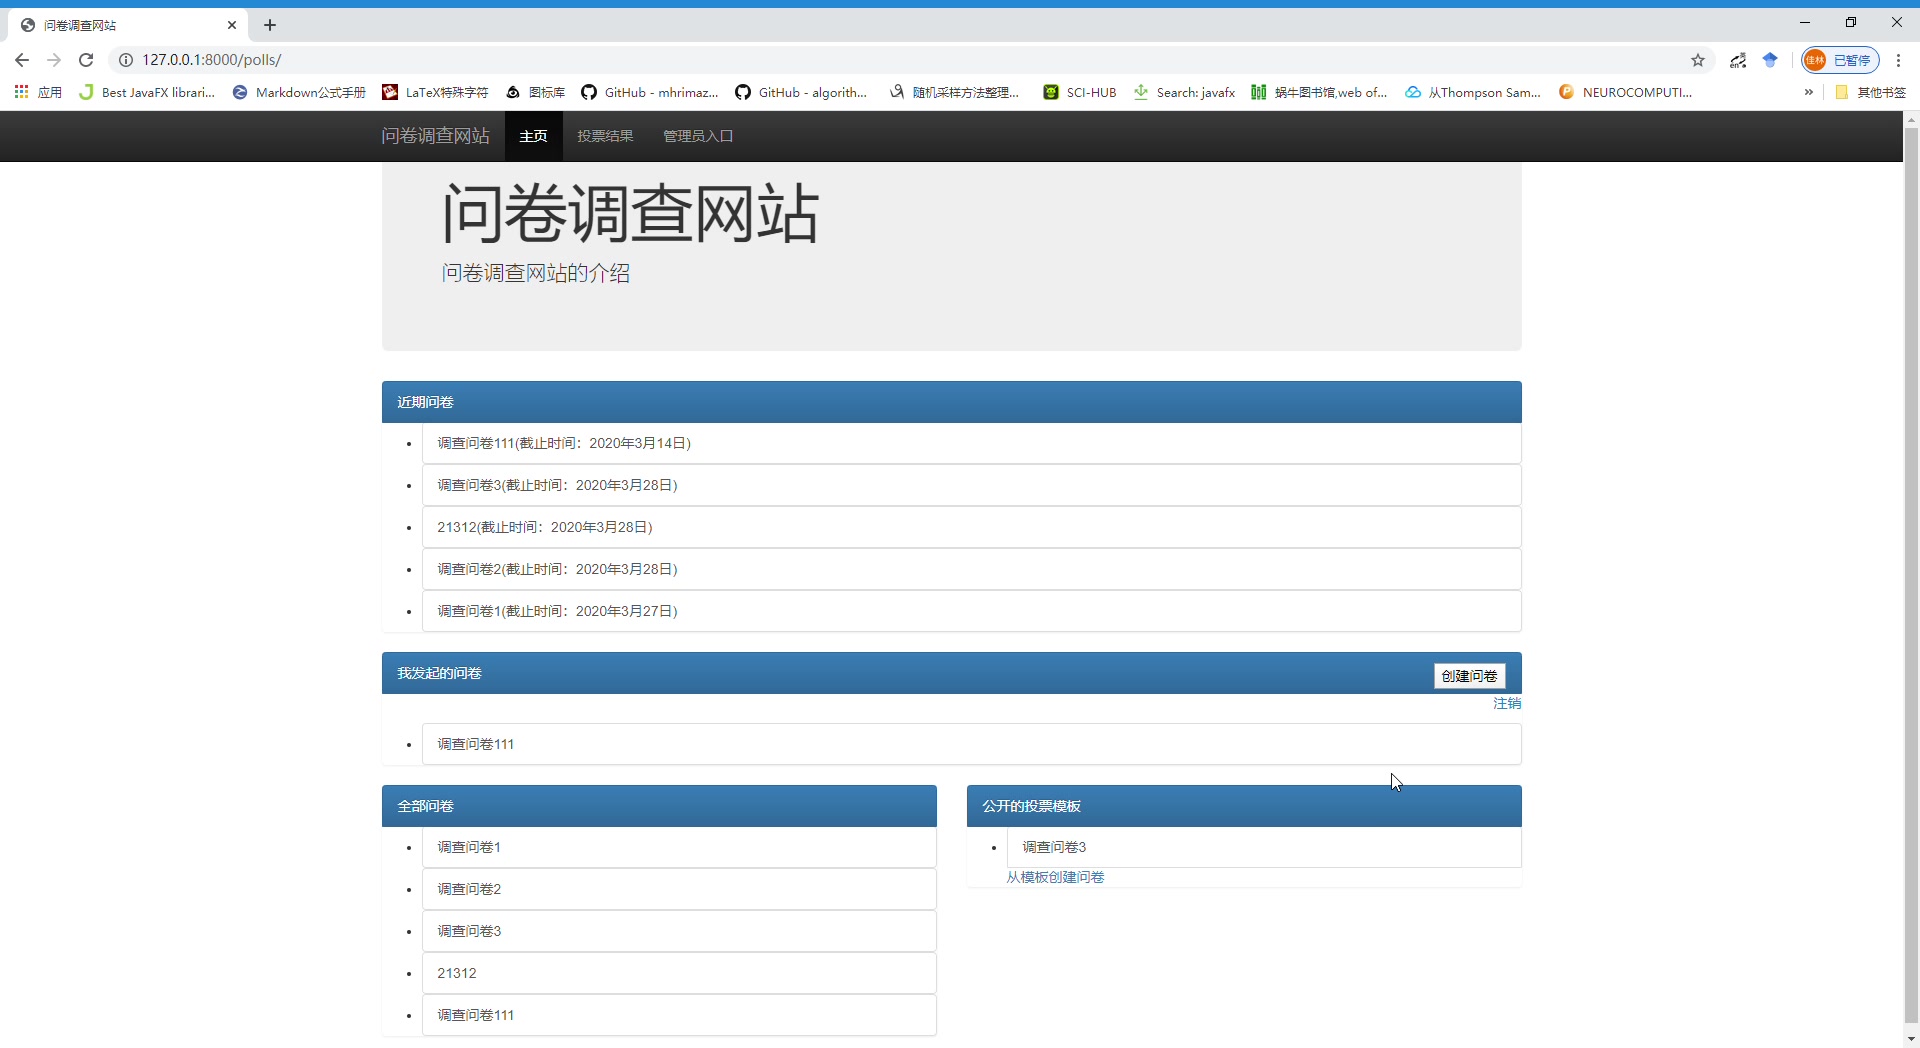Viewport: 1920px width, 1048px height.
Task: Open the 管理员入口 navbar item
Action: (x=698, y=136)
